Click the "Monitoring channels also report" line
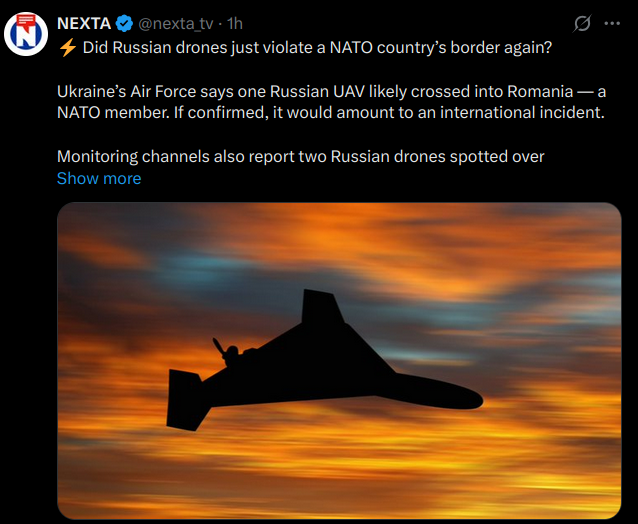The image size is (638, 524). (x=300, y=156)
